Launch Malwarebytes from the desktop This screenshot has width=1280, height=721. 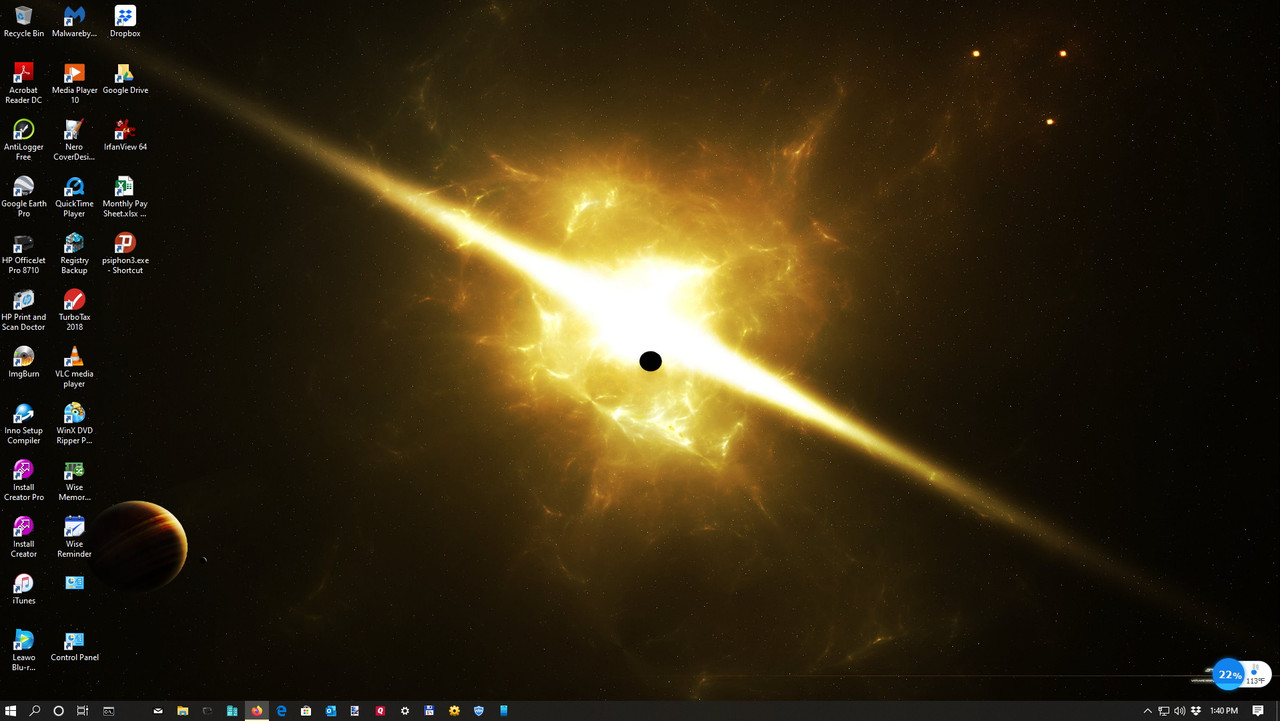(x=74, y=21)
